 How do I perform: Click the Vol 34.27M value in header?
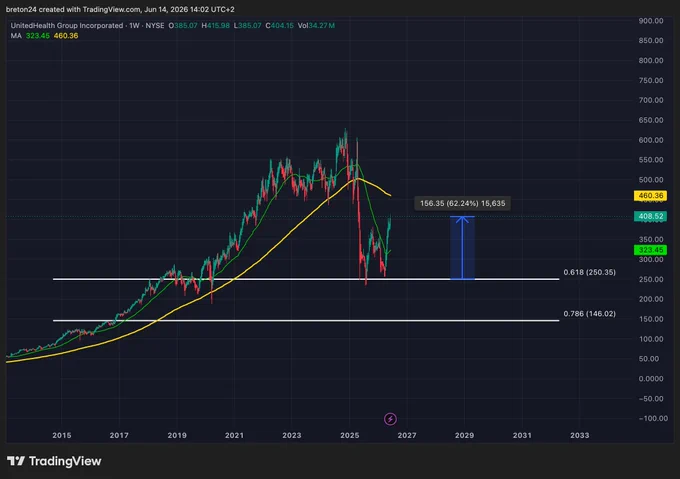[316, 26]
